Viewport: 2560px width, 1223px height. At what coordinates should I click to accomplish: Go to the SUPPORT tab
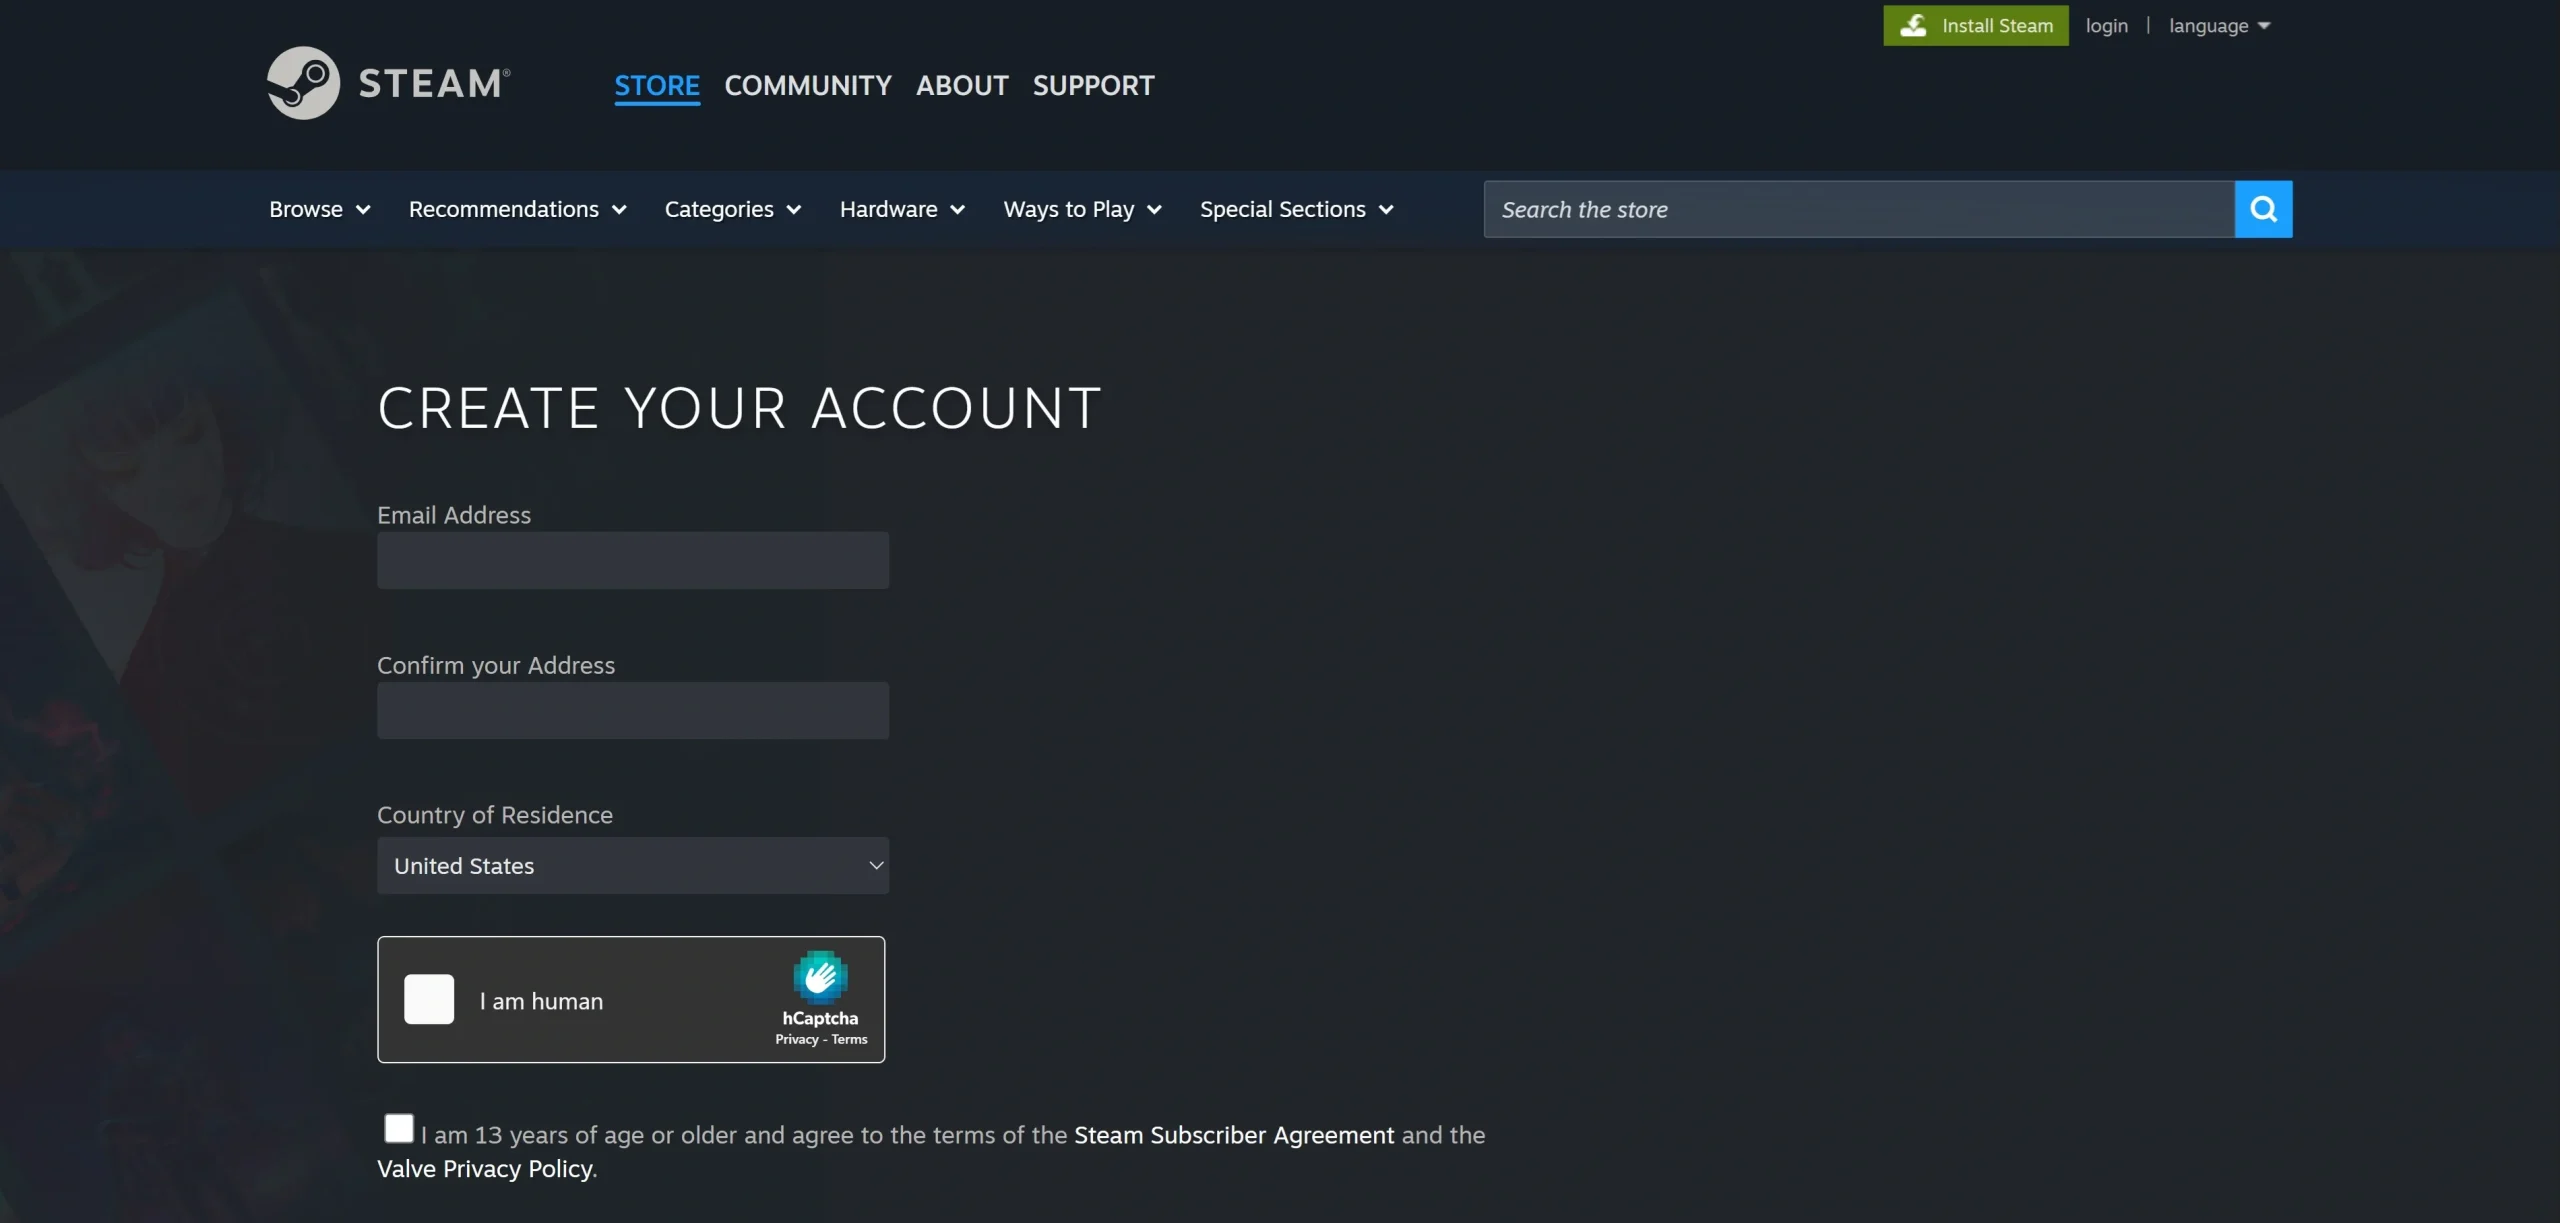pos(1093,85)
